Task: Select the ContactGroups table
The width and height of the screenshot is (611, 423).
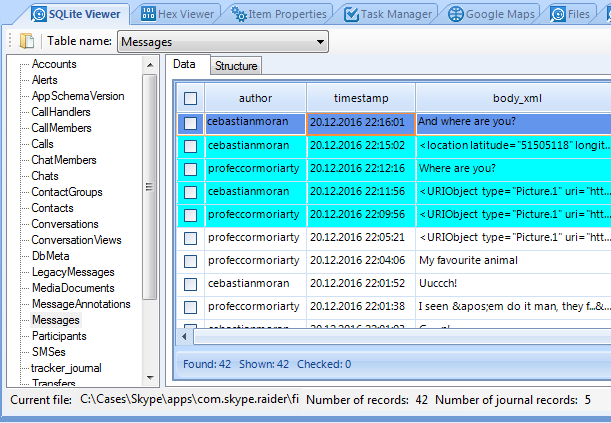Action: 67,192
